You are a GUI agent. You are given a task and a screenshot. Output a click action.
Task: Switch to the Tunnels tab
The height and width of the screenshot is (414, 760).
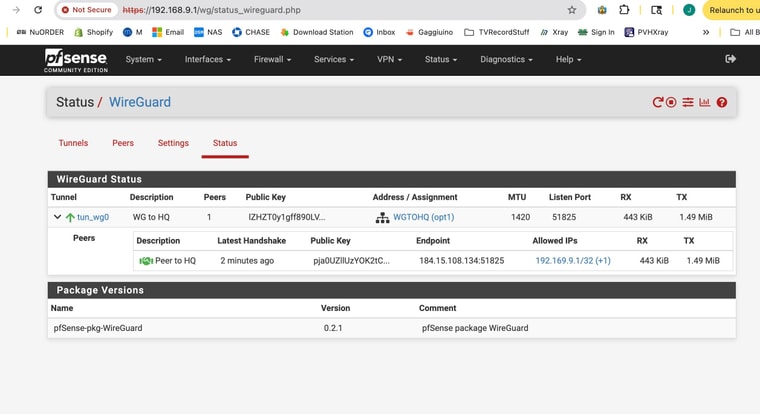coord(73,143)
